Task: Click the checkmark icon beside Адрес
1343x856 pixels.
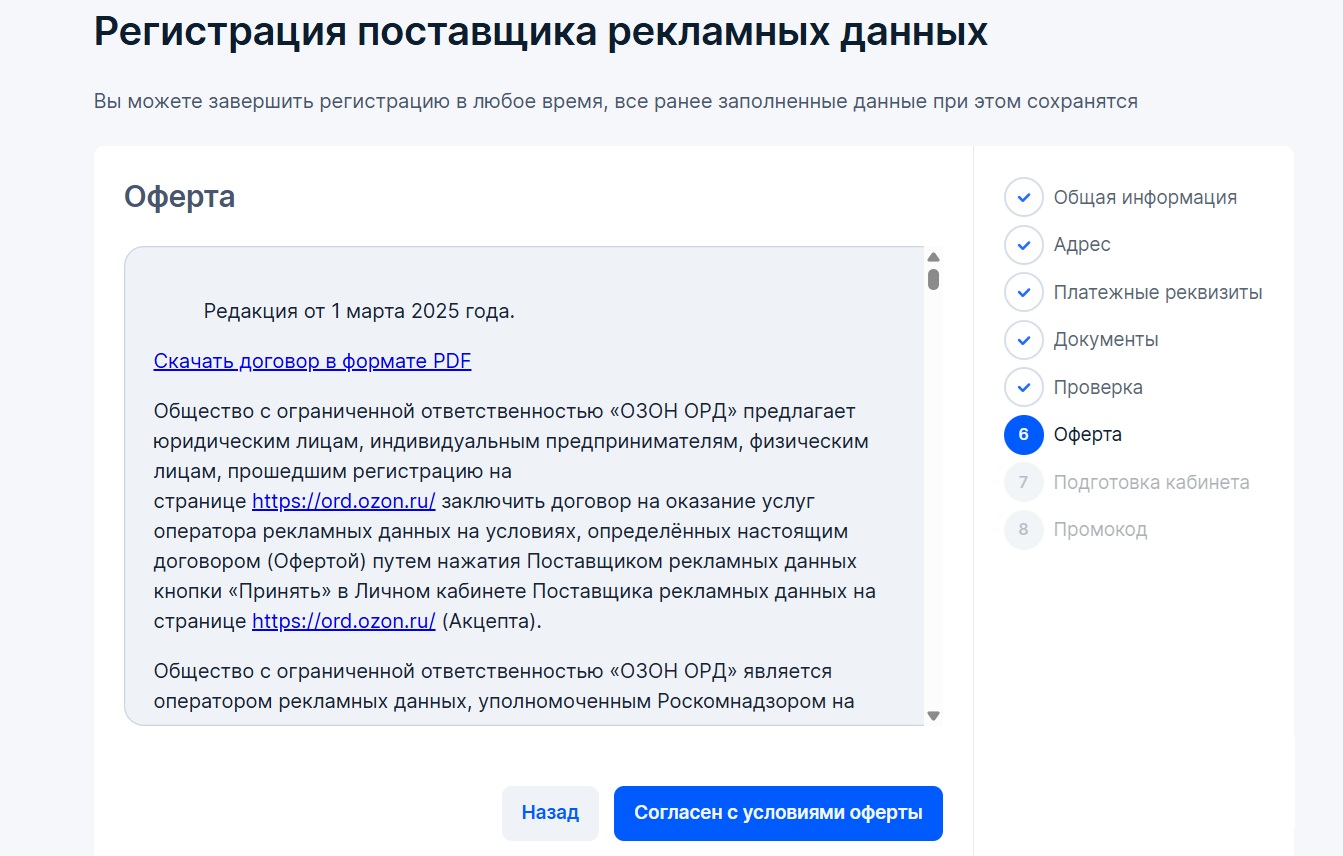Action: pyautogui.click(x=1023, y=245)
